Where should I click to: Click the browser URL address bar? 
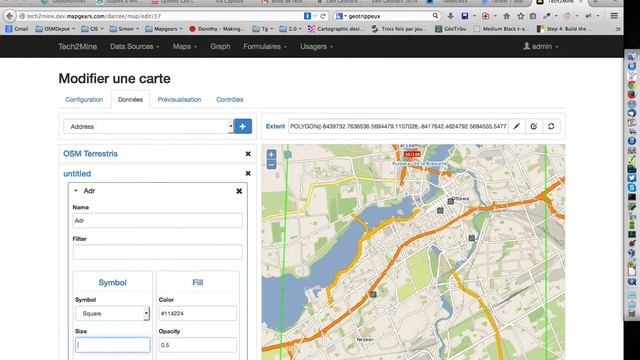(x=161, y=16)
